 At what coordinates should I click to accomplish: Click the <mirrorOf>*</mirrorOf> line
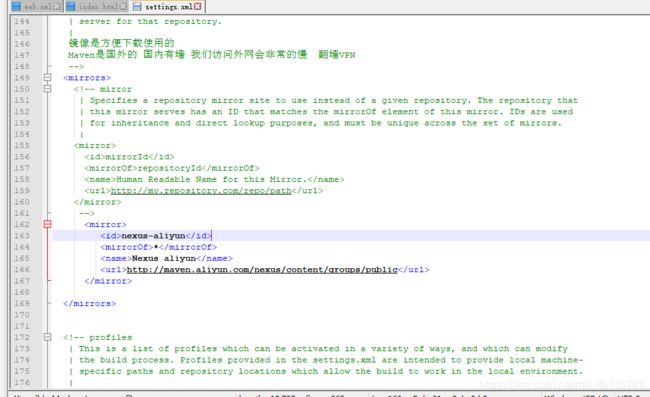tap(158, 247)
